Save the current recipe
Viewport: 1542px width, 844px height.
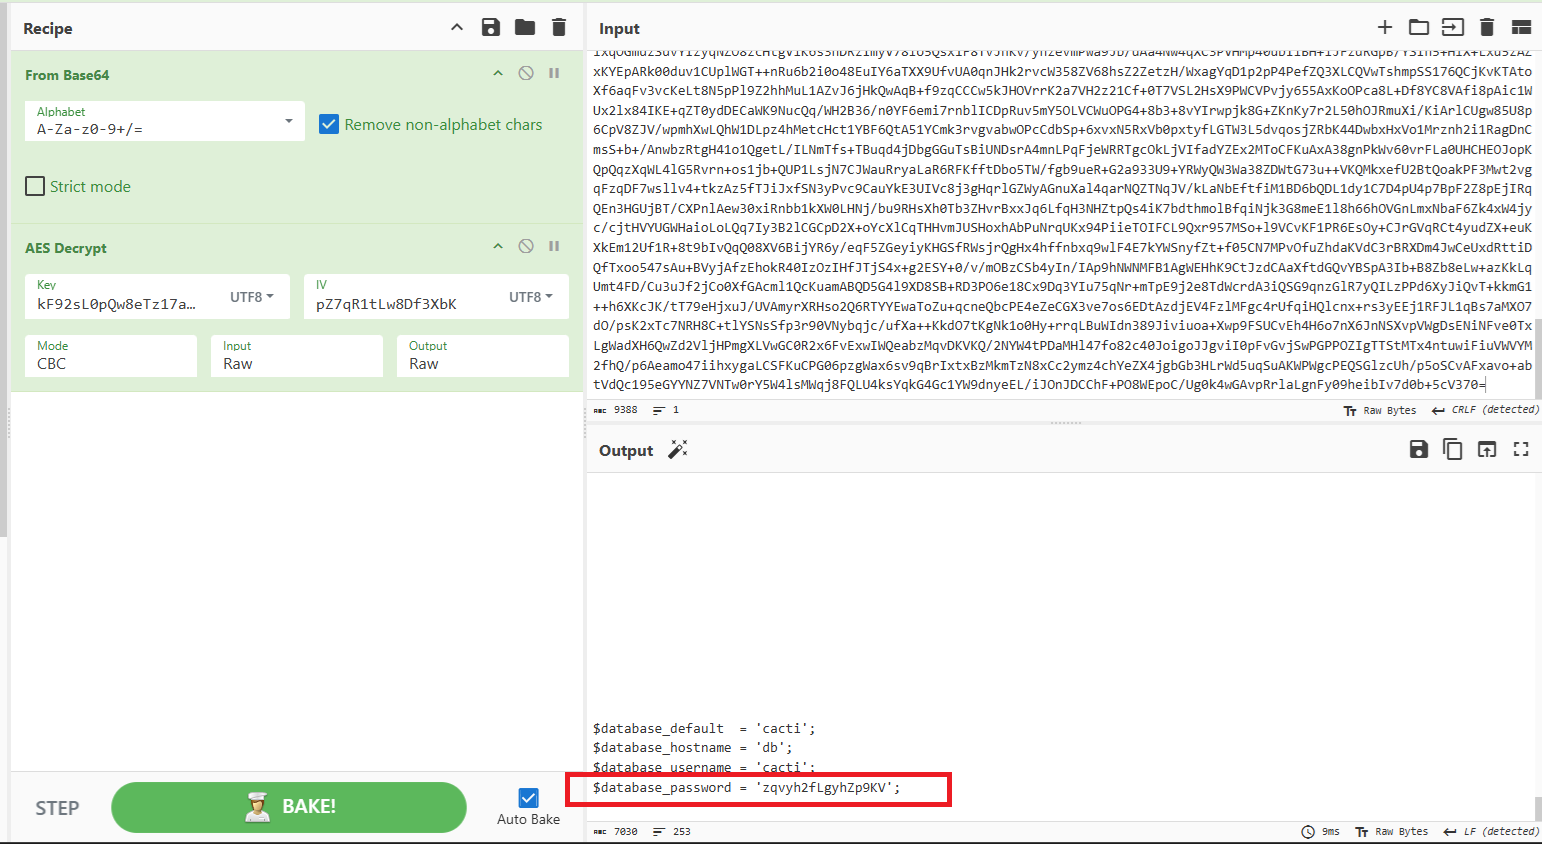pyautogui.click(x=490, y=27)
